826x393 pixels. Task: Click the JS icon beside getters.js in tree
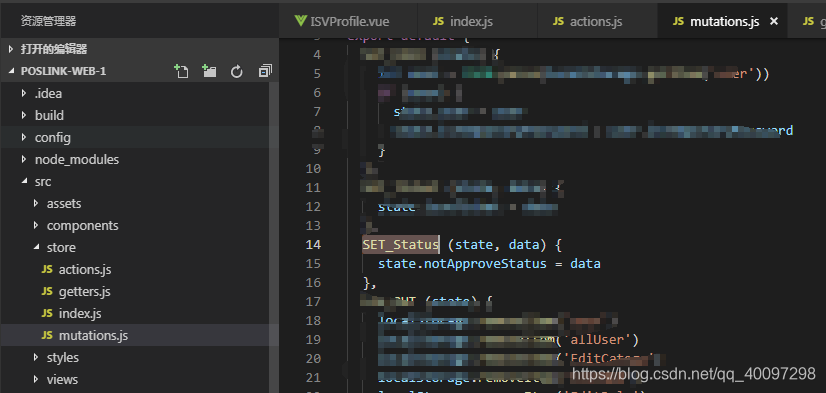(47, 291)
